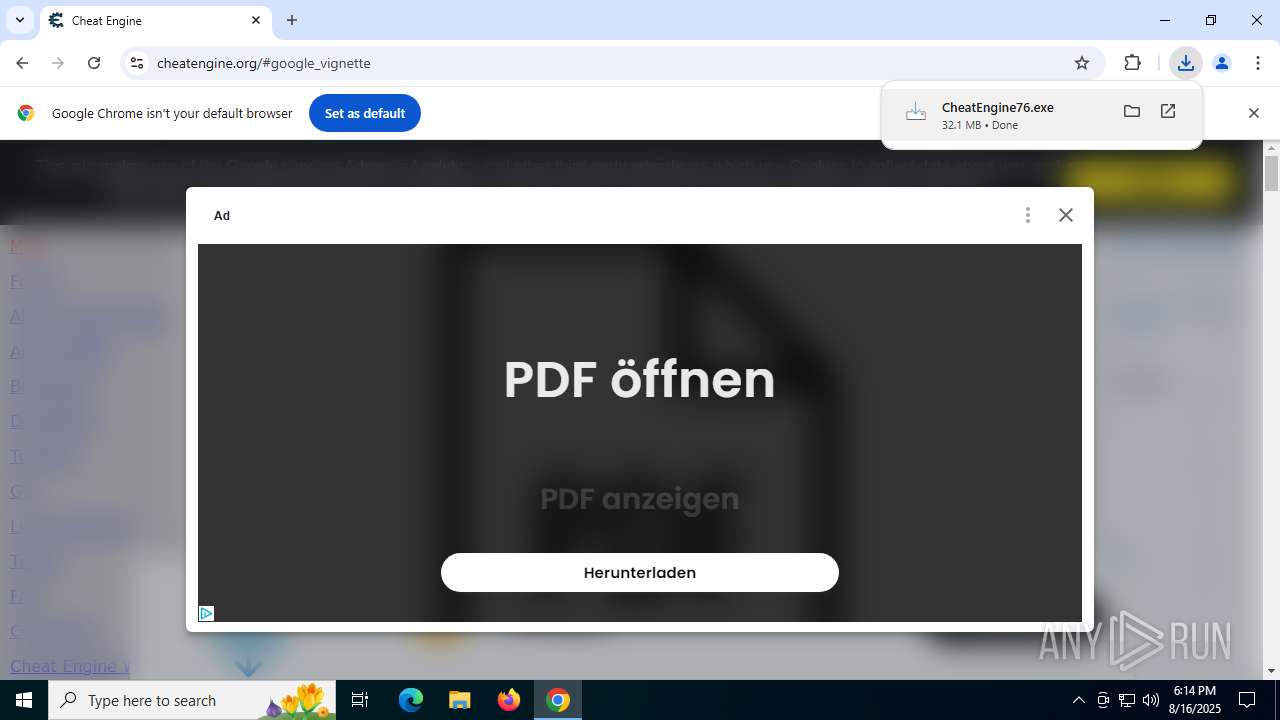Open the tab search dropdown arrow
Image resolution: width=1280 pixels, height=720 pixels.
(x=19, y=20)
